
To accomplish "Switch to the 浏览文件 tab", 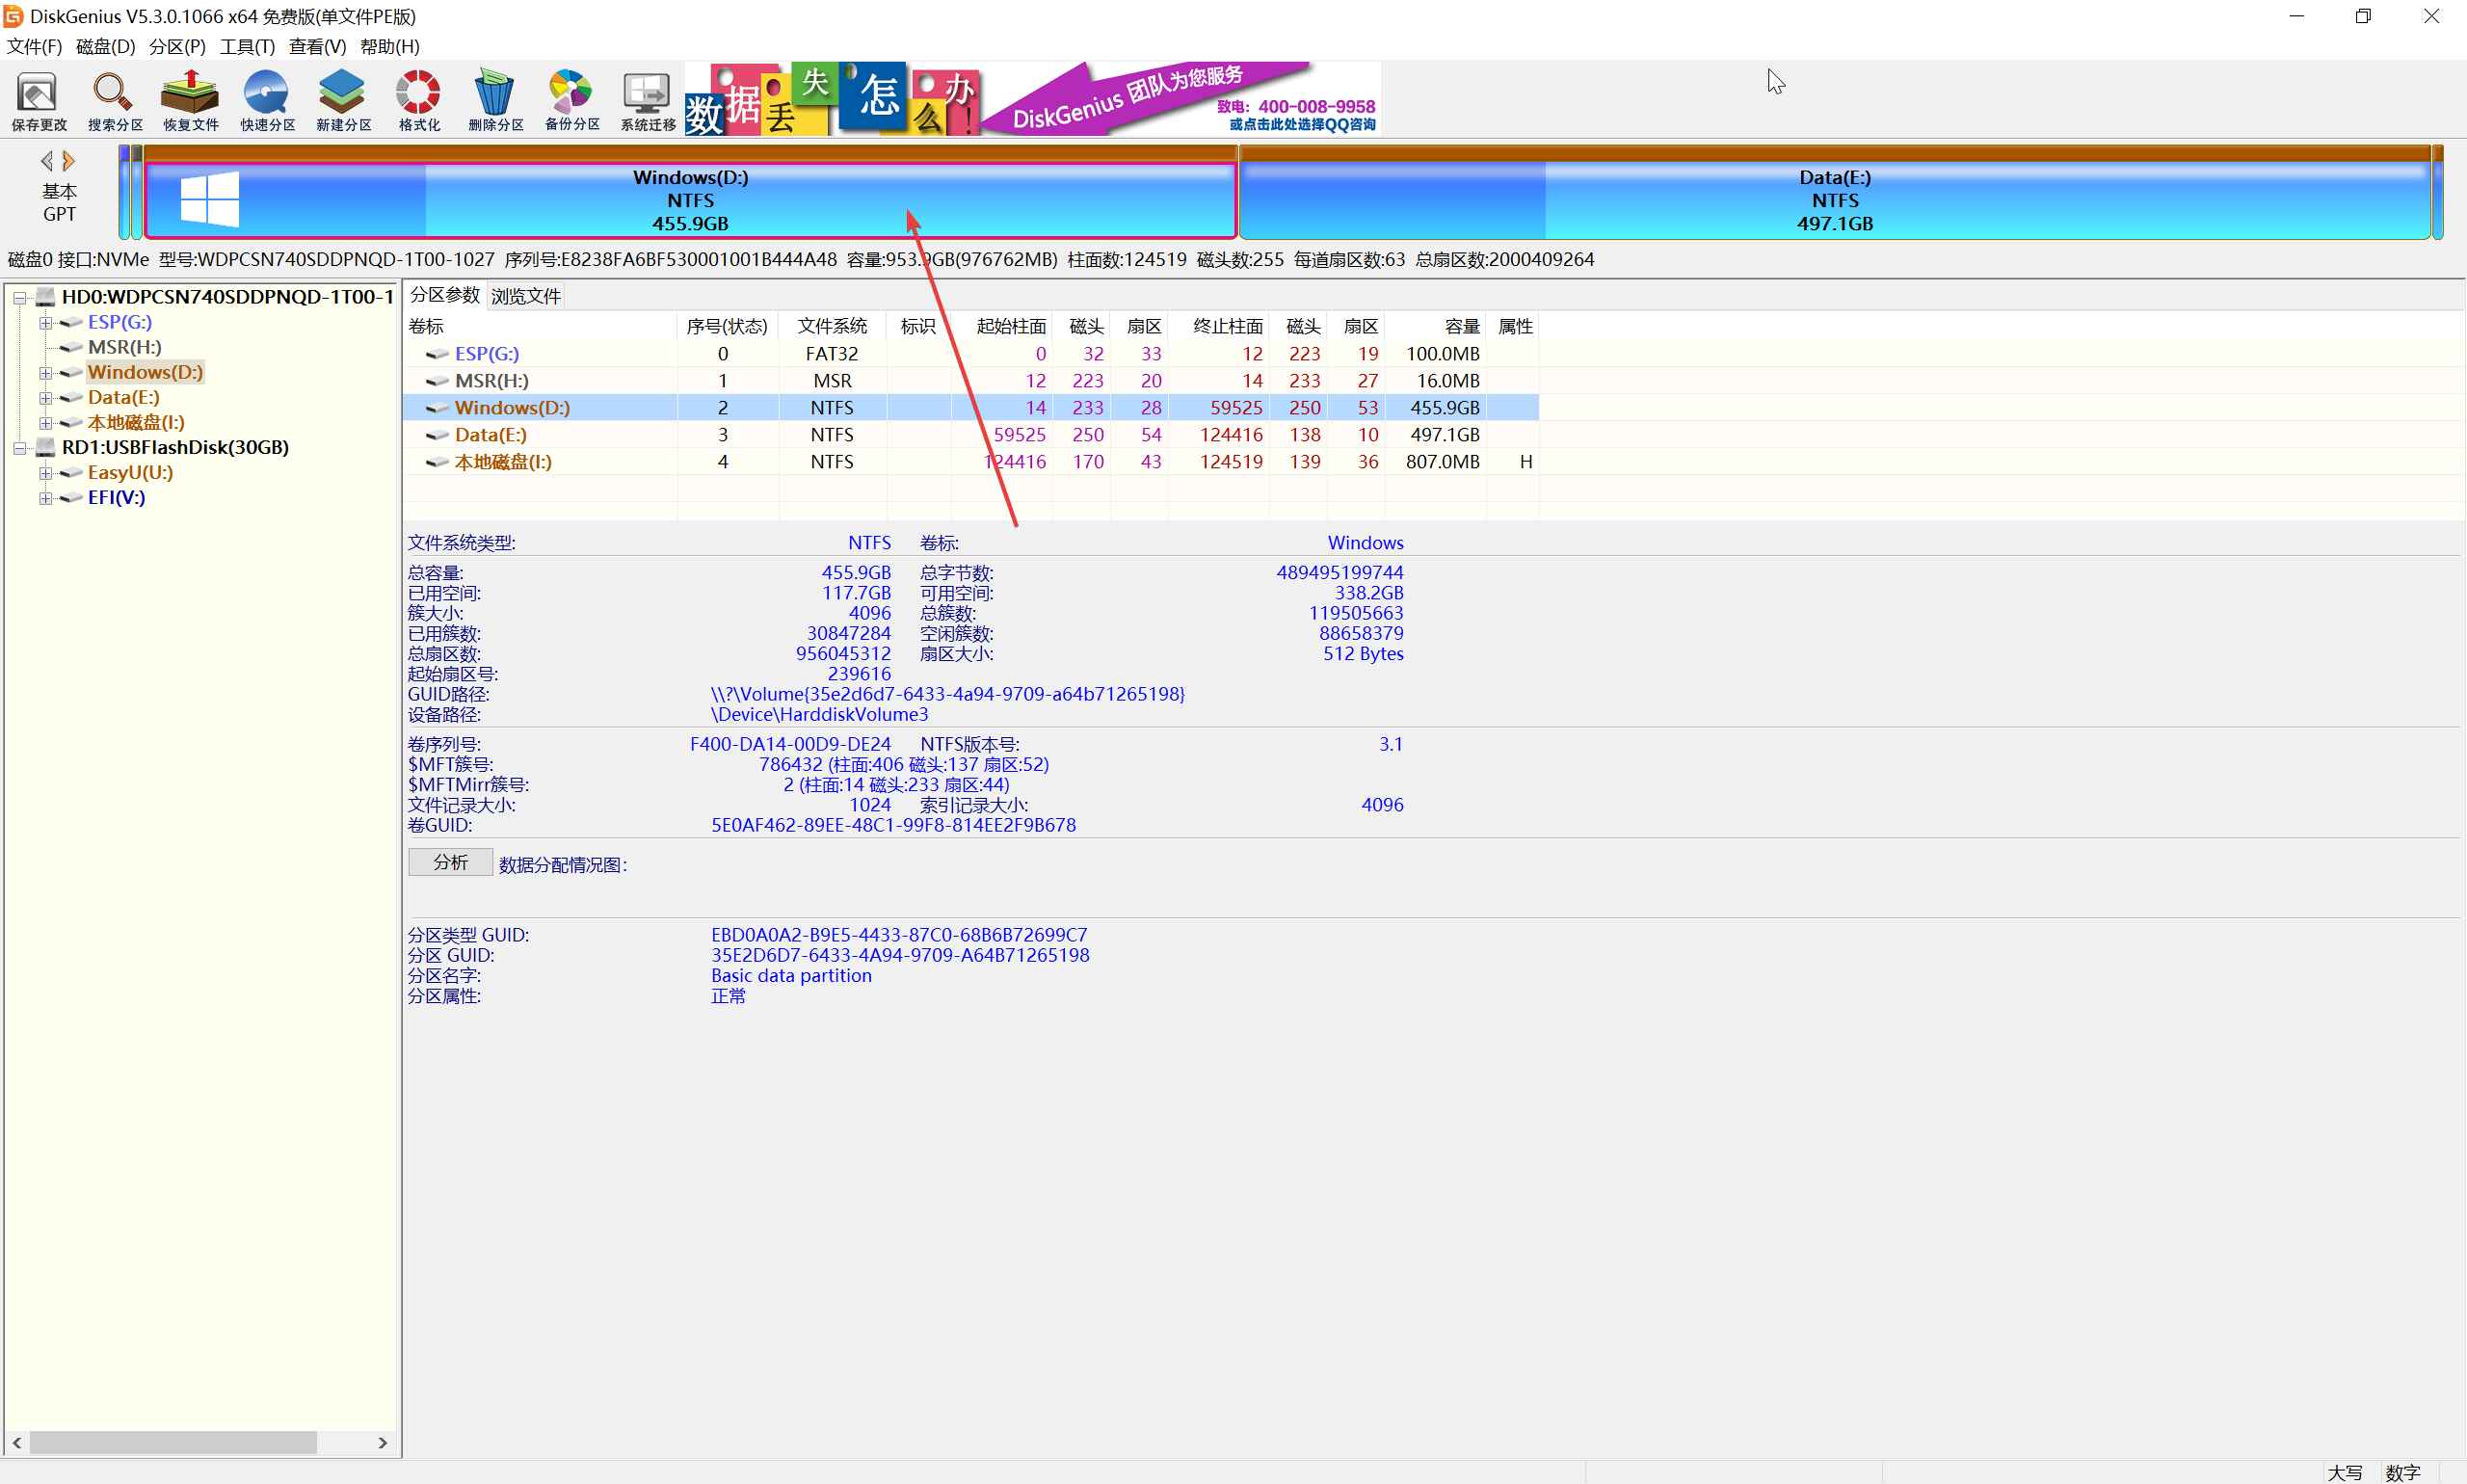I will pyautogui.click(x=525, y=297).
